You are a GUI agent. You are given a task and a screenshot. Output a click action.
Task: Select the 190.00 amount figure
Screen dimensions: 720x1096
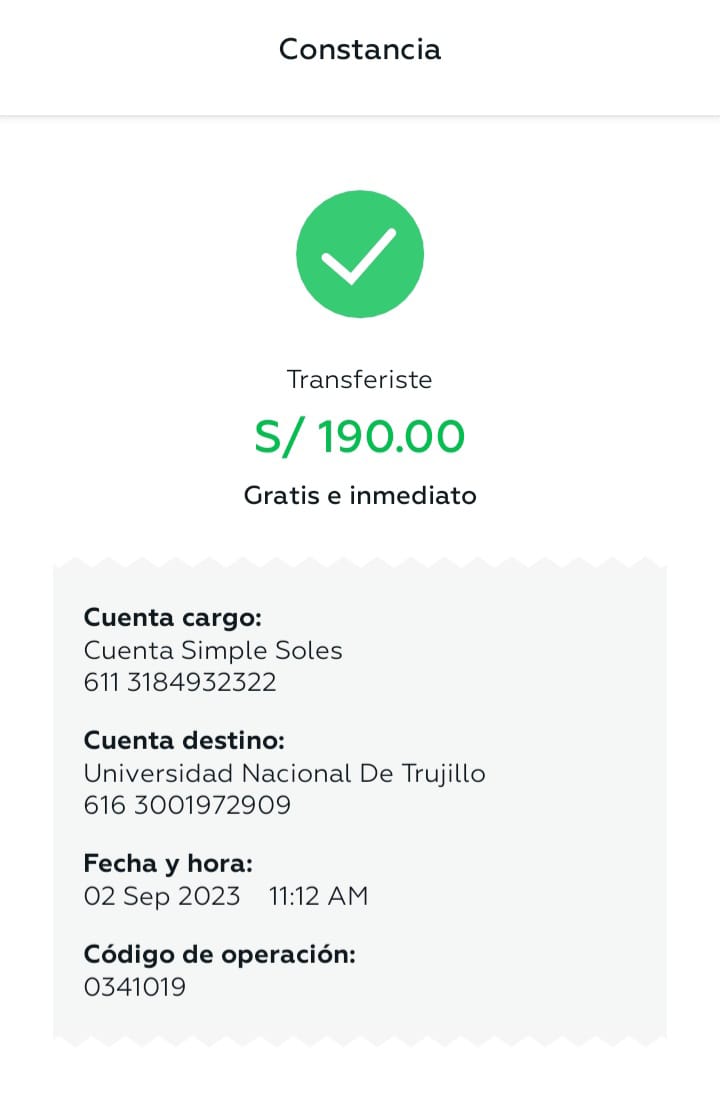pos(393,437)
